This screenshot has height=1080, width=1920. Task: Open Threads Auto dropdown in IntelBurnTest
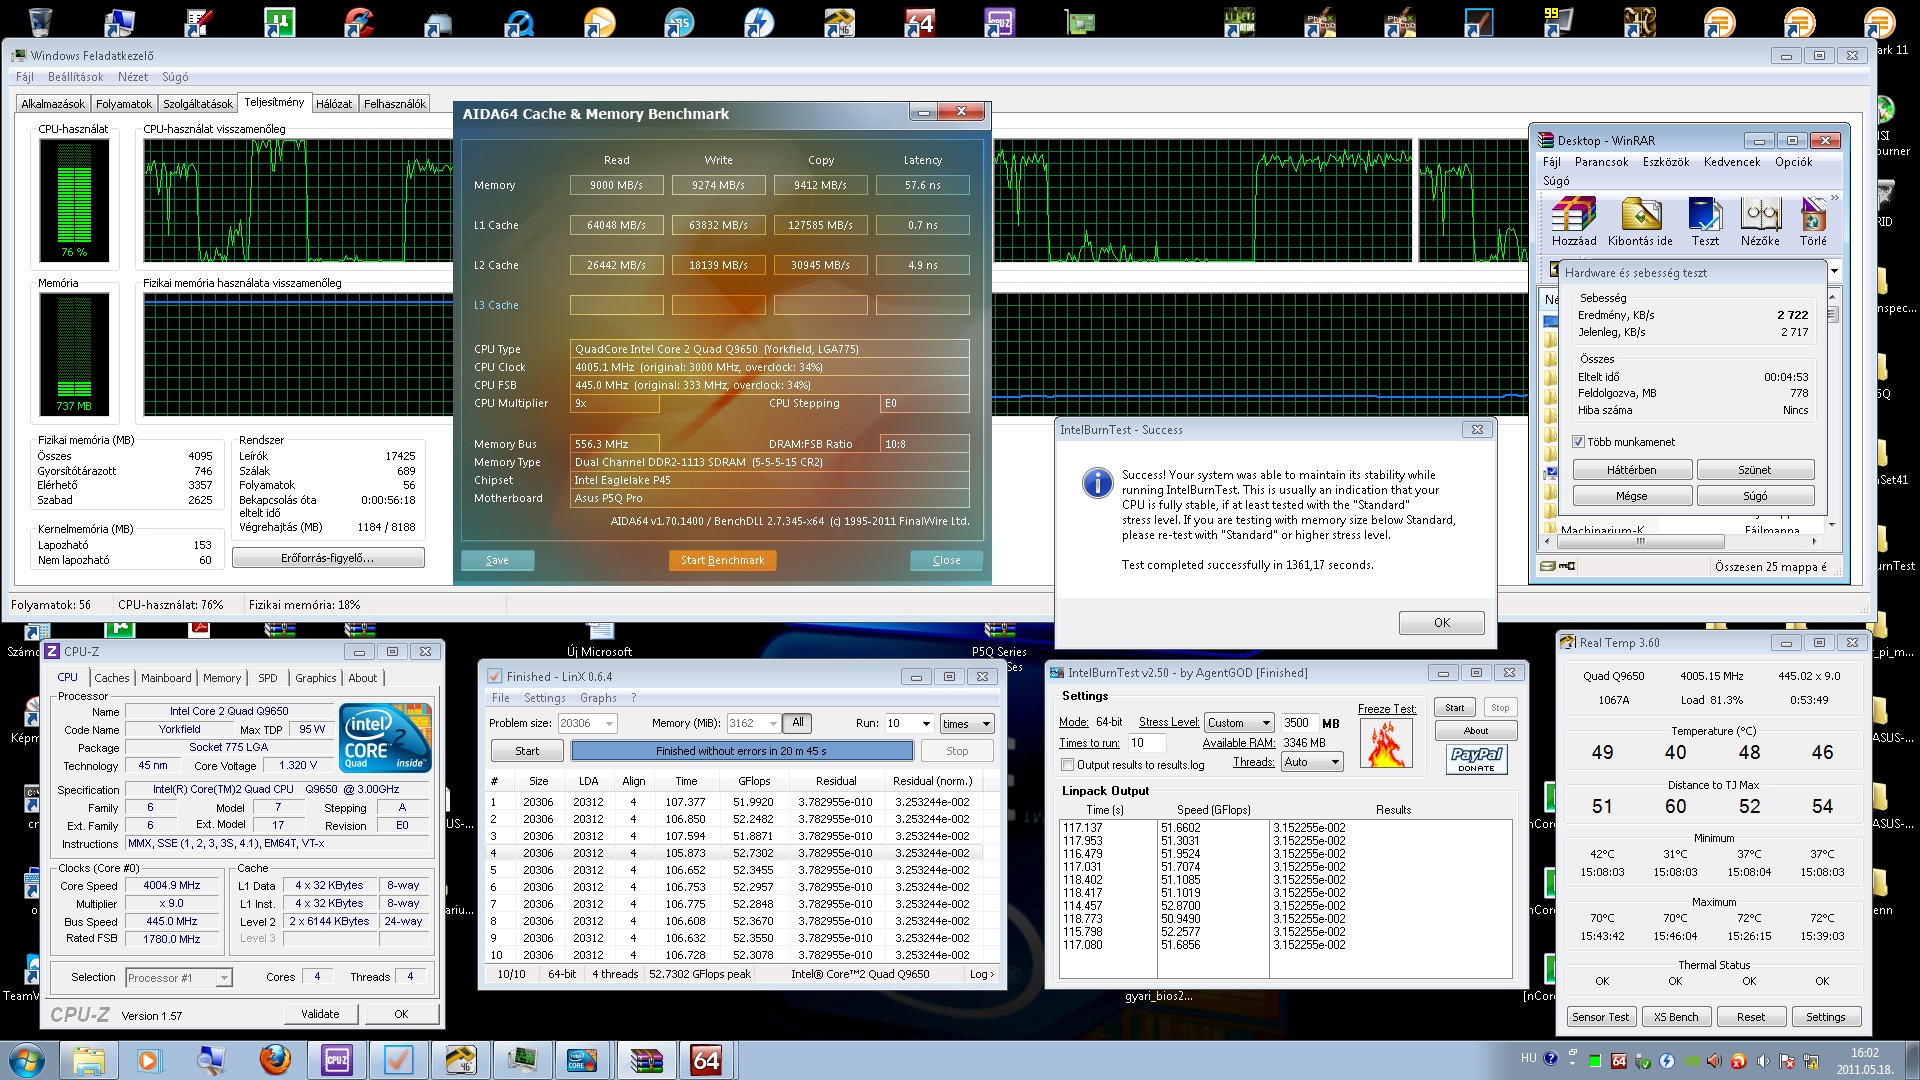click(x=1311, y=762)
